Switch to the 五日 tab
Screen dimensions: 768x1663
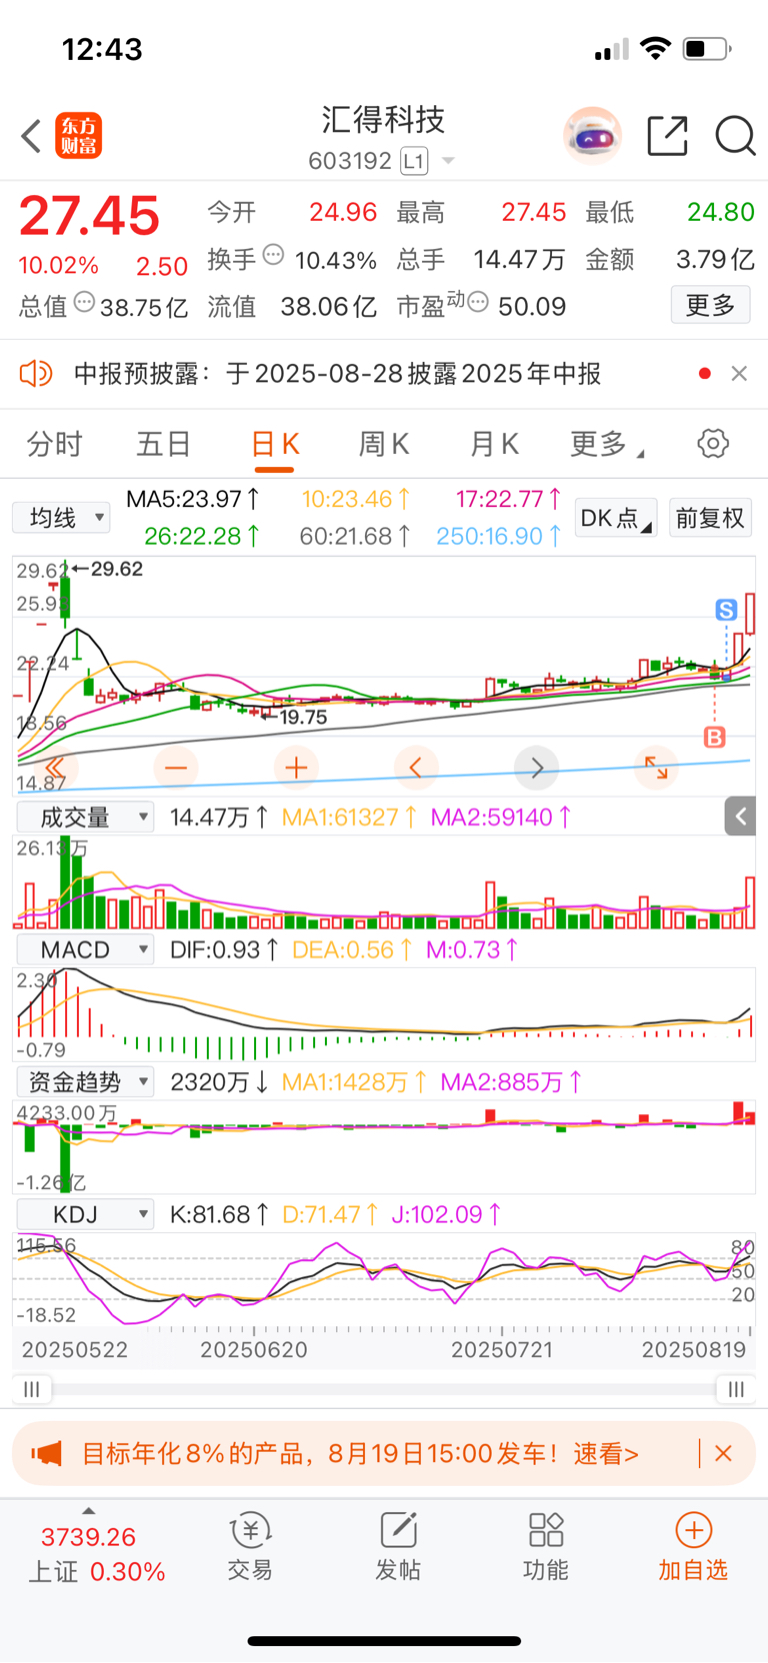pos(163,444)
